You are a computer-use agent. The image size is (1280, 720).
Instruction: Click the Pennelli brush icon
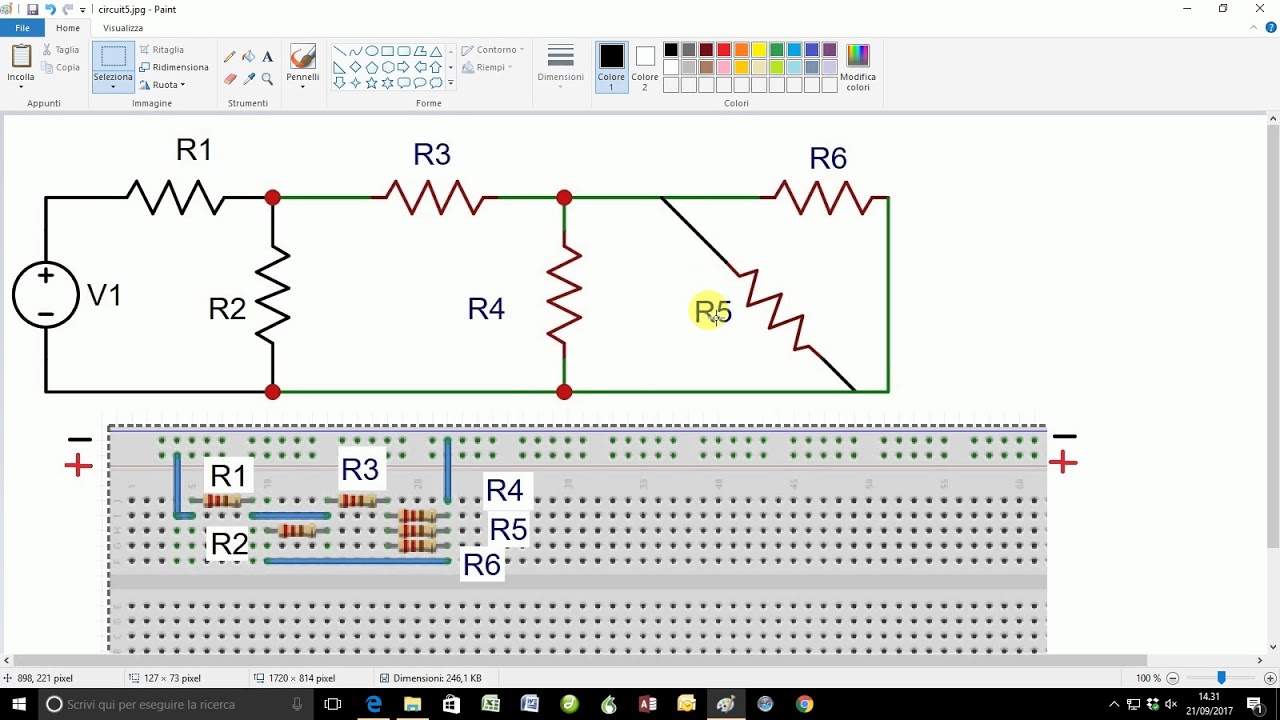click(x=302, y=56)
